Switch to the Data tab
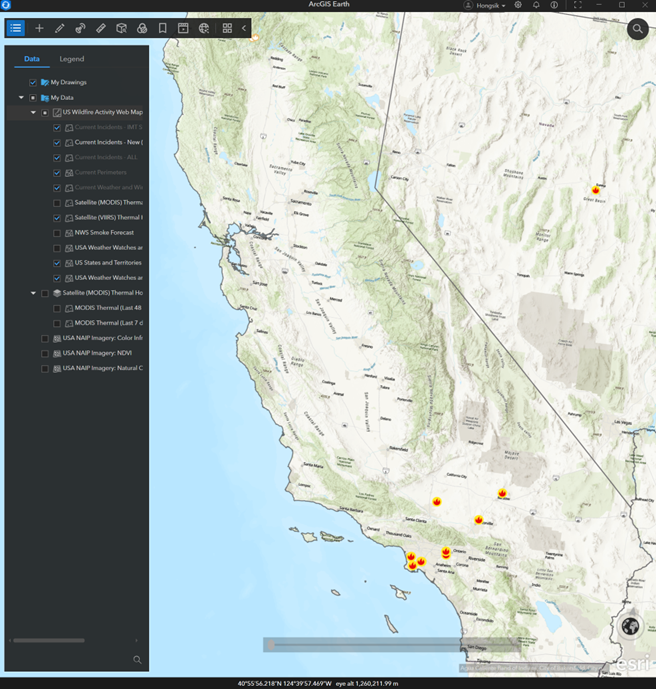Image resolution: width=656 pixels, height=689 pixels. [x=32, y=59]
